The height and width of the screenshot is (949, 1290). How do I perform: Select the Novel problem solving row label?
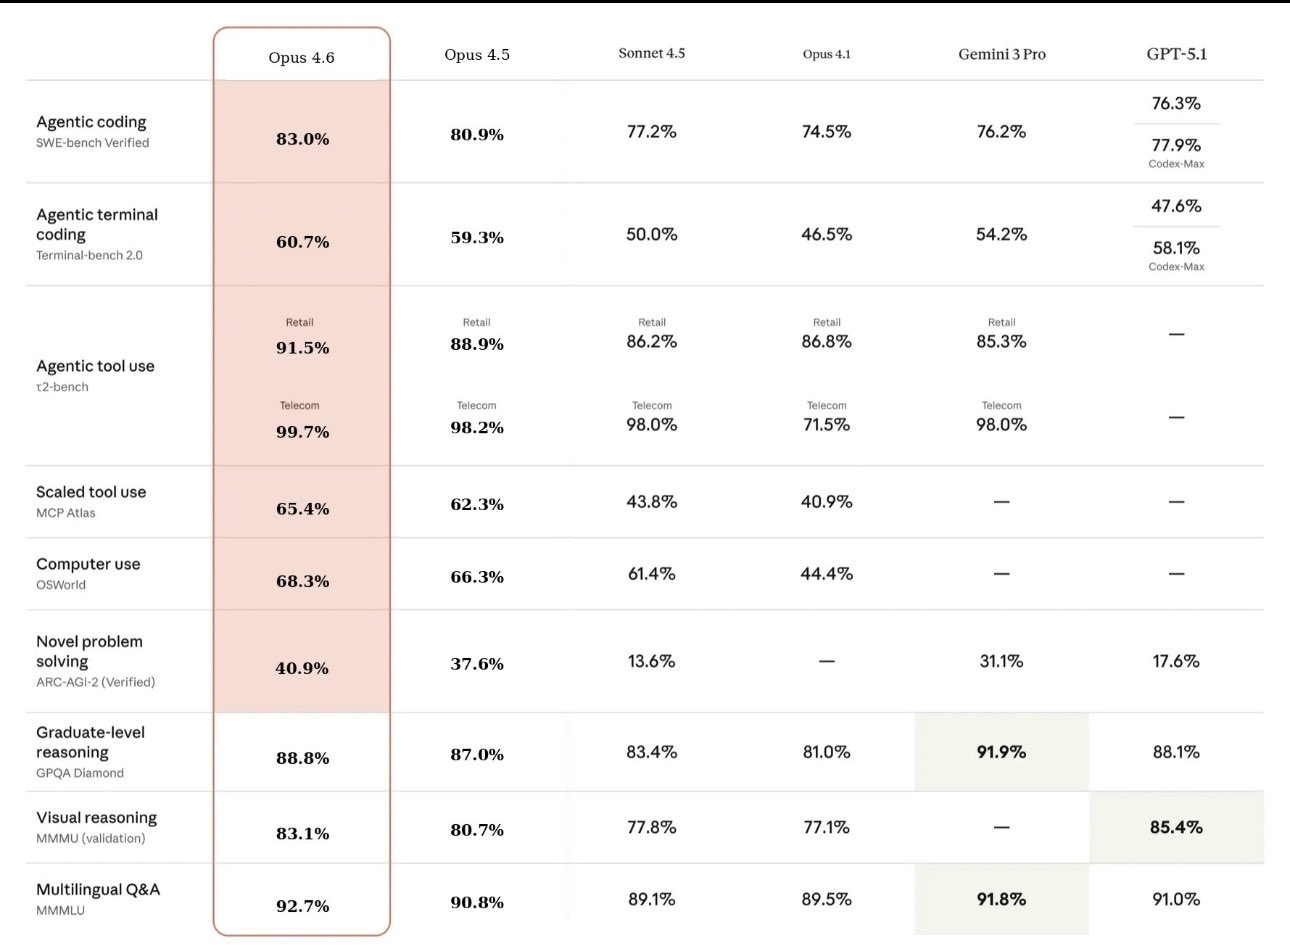point(89,651)
